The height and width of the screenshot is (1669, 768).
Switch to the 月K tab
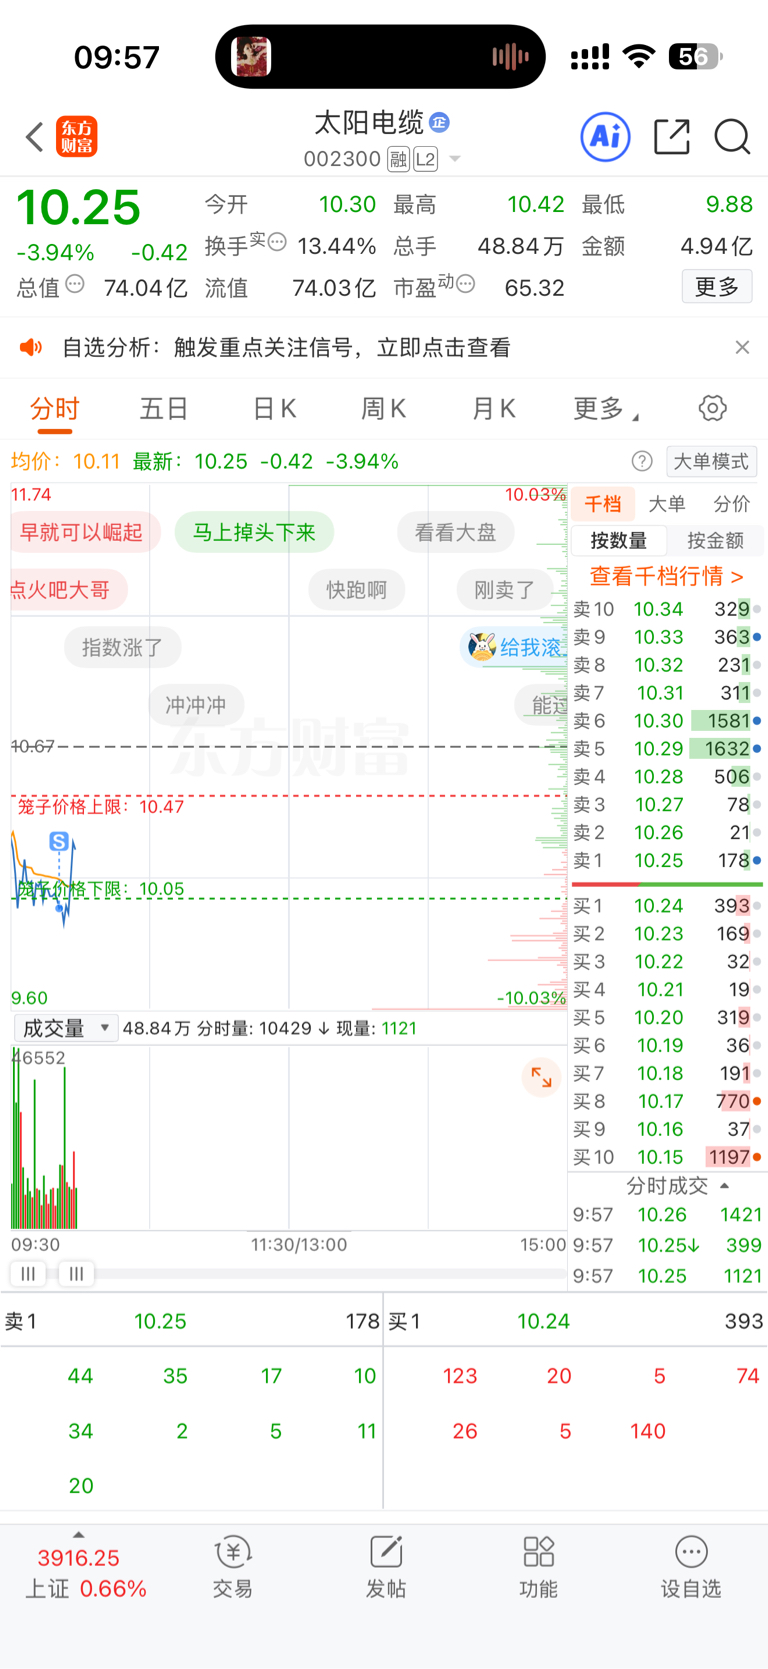click(x=494, y=408)
